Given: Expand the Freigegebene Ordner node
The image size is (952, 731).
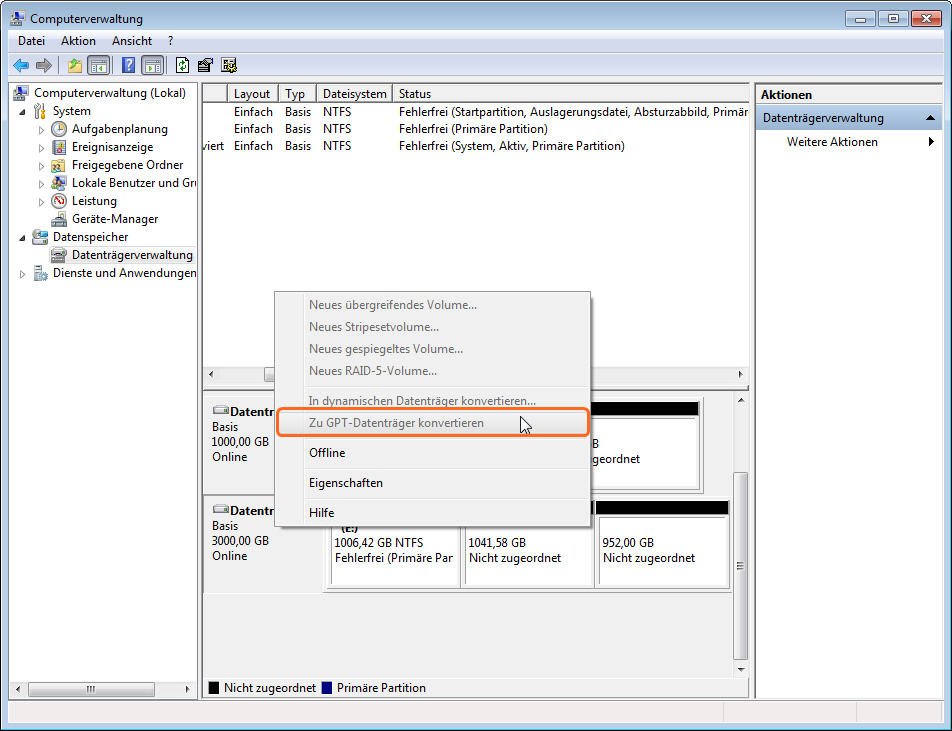Looking at the screenshot, I should [x=41, y=166].
